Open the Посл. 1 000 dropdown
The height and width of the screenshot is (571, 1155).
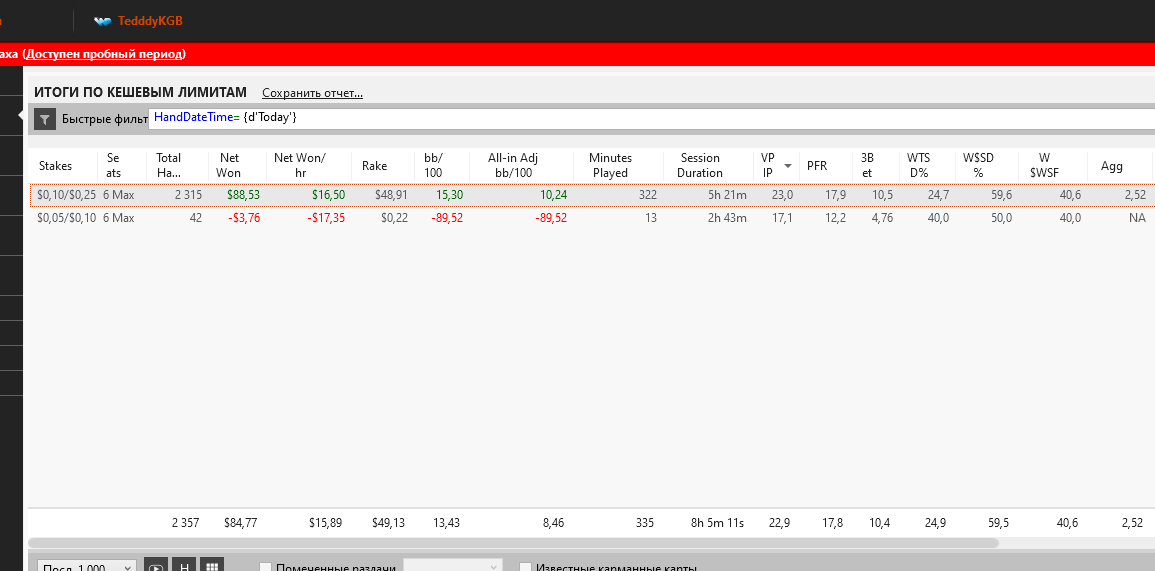point(86,567)
